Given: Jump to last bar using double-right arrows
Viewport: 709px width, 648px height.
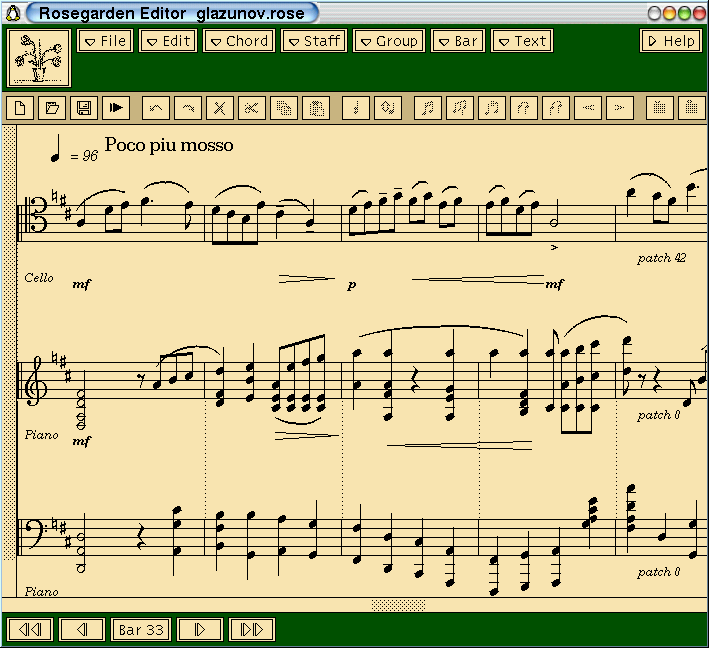Looking at the screenshot, I should click(x=252, y=629).
